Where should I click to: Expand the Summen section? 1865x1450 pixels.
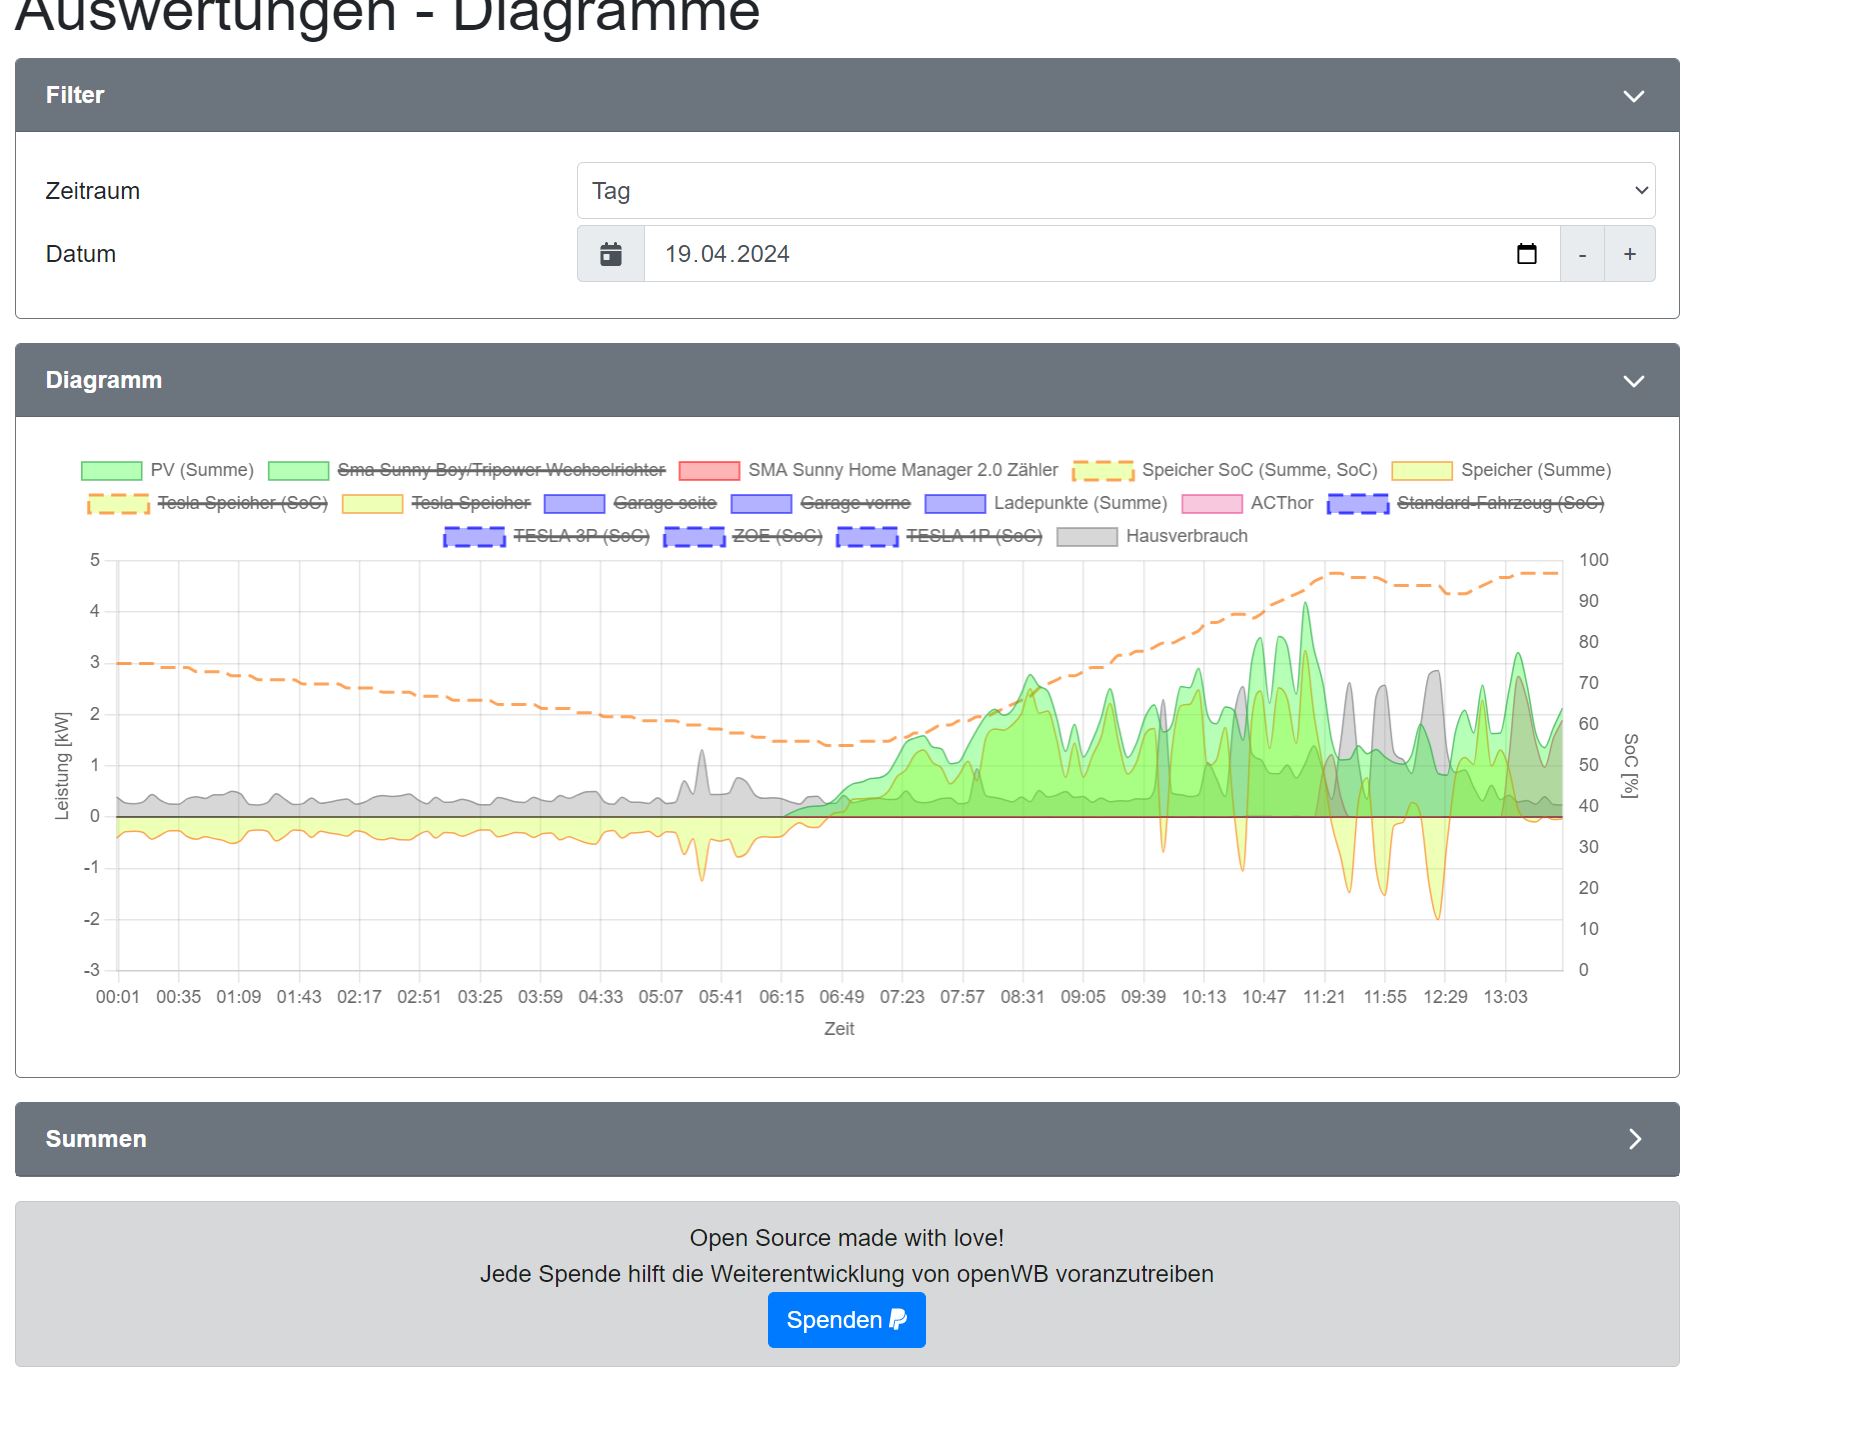pyautogui.click(x=1634, y=1139)
